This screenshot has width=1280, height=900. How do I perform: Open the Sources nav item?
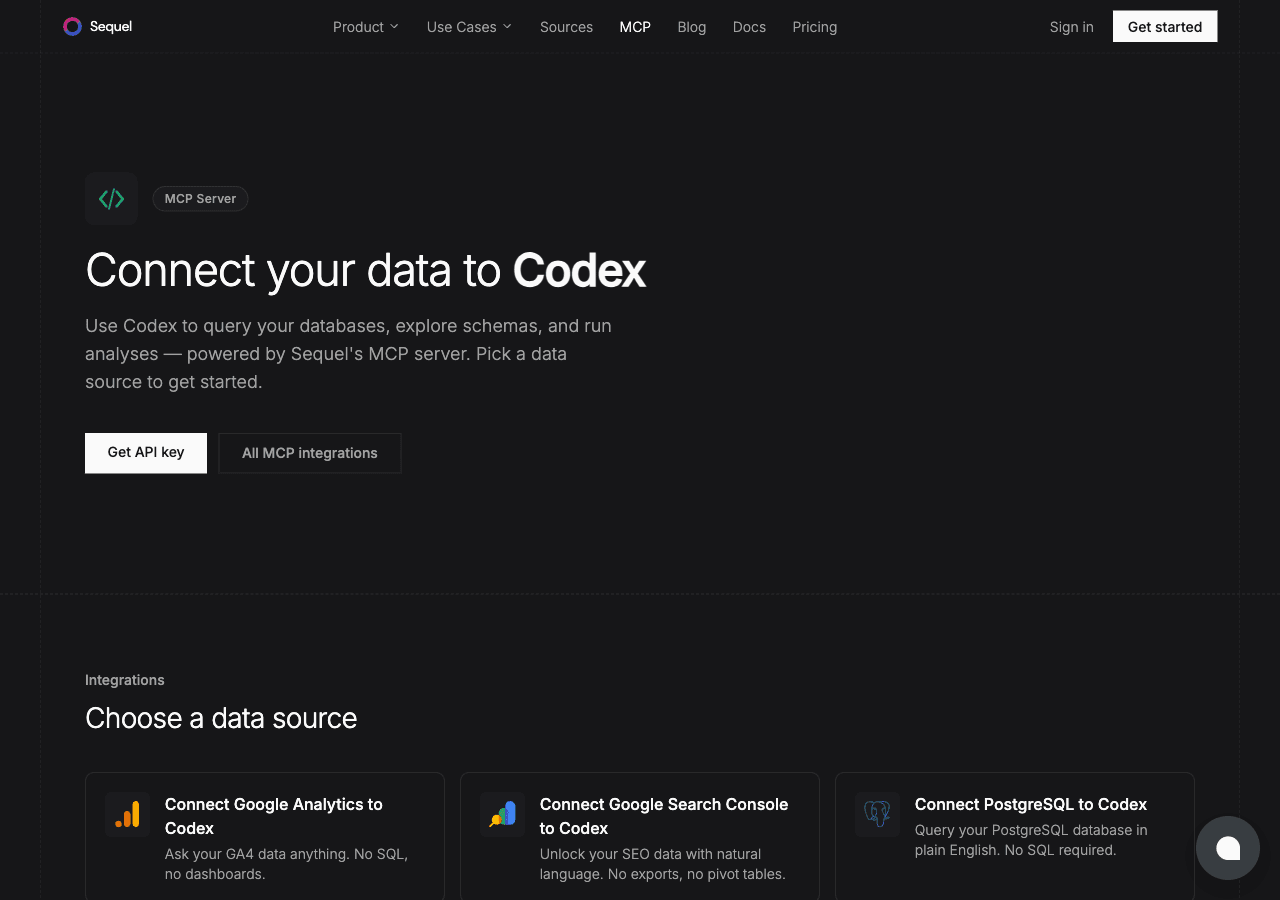click(566, 27)
